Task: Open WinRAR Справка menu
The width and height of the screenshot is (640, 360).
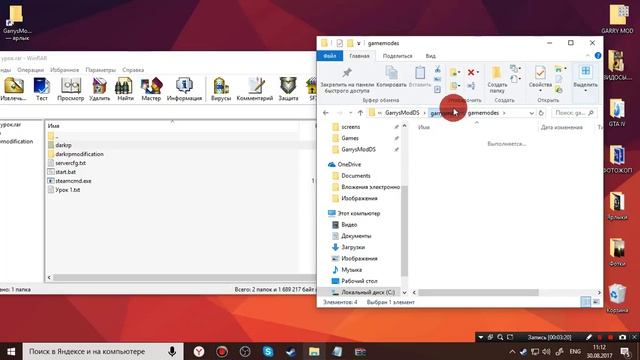Action: tap(133, 70)
